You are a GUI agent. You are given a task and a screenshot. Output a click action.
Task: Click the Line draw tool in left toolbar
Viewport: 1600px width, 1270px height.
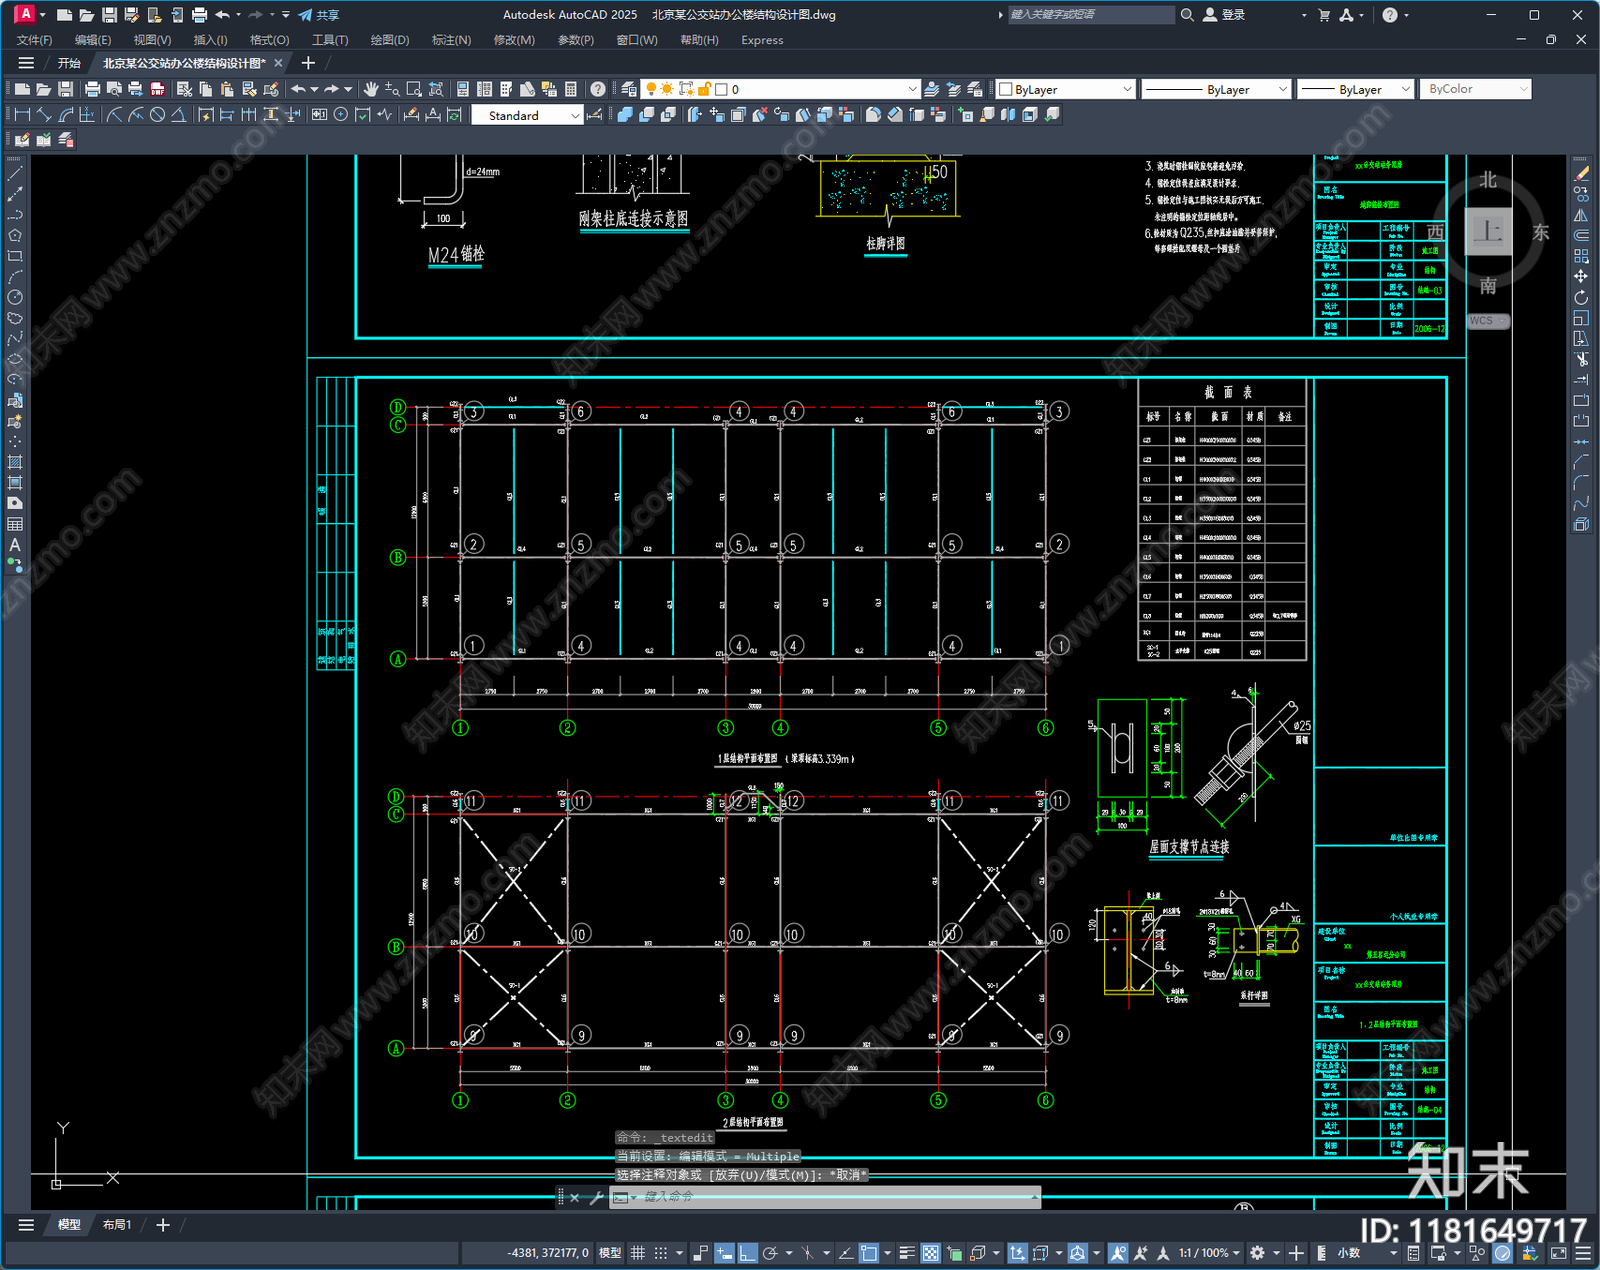pyautogui.click(x=15, y=173)
